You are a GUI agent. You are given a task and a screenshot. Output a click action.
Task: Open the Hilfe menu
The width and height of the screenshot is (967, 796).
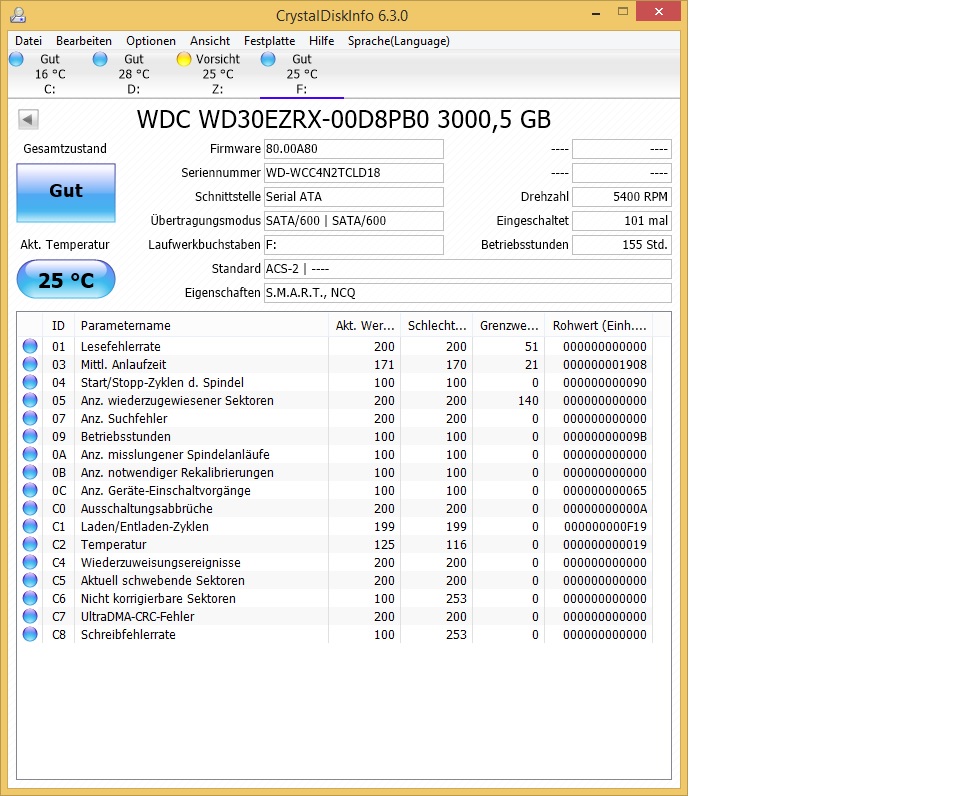coord(321,41)
